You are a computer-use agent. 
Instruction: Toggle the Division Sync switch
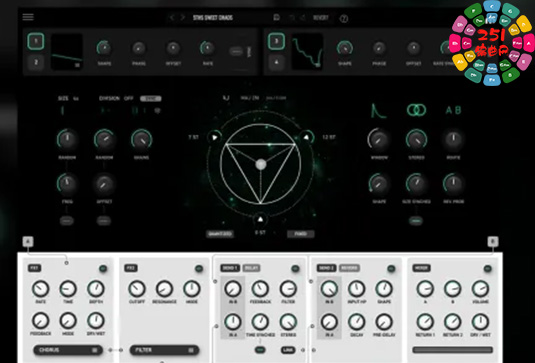tap(151, 99)
